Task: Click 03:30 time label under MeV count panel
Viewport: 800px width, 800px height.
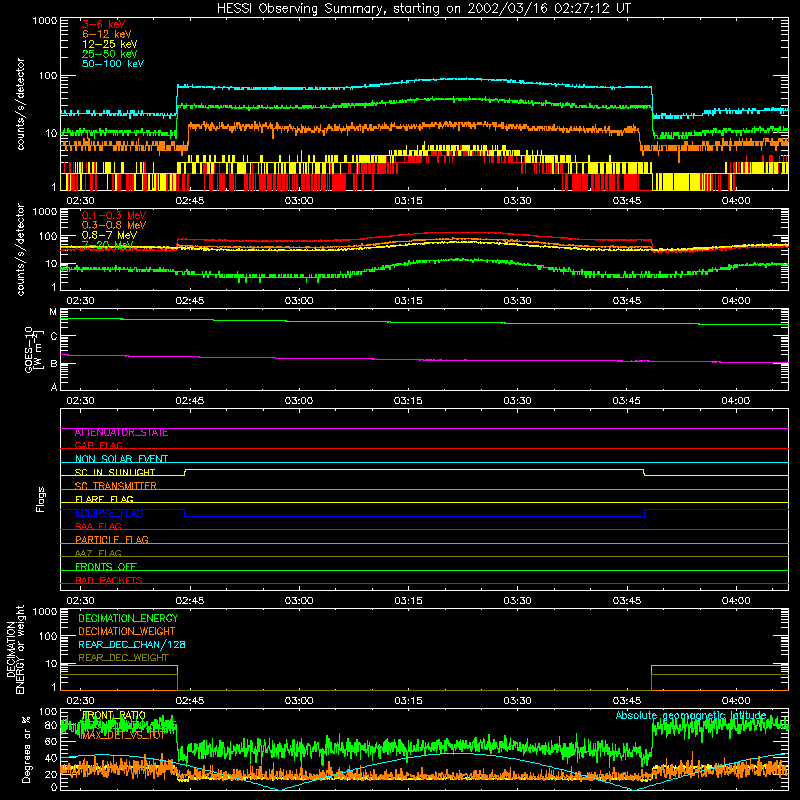Action: (517, 301)
